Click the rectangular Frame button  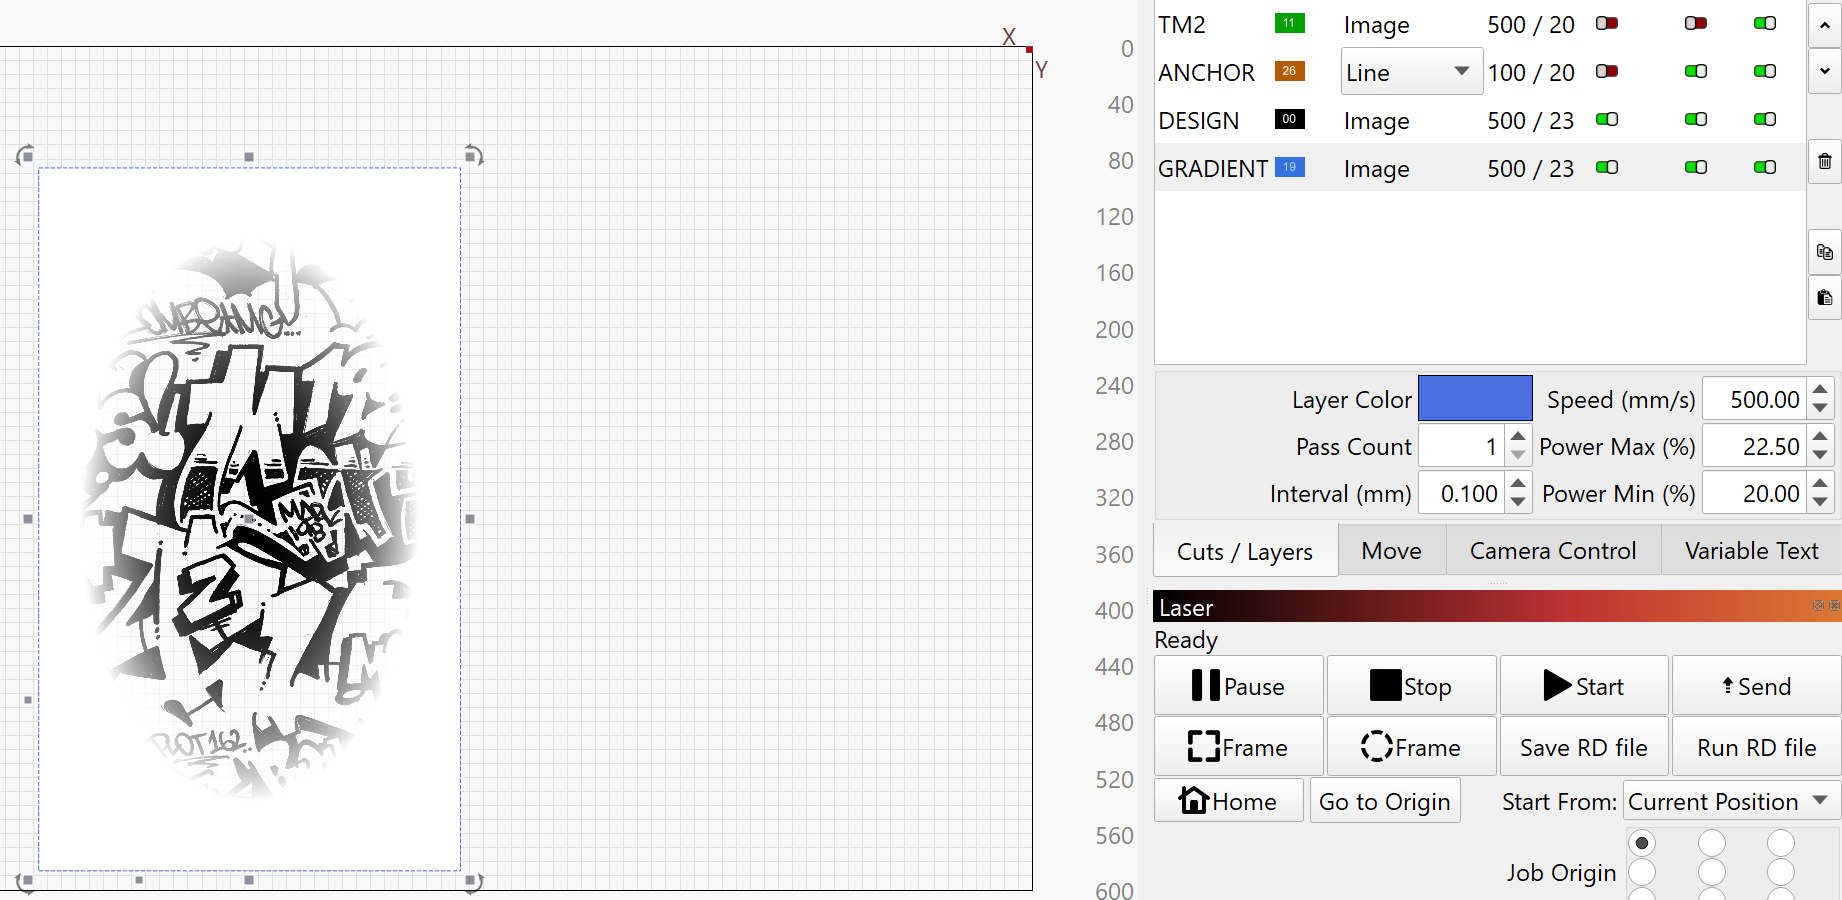(1238, 747)
